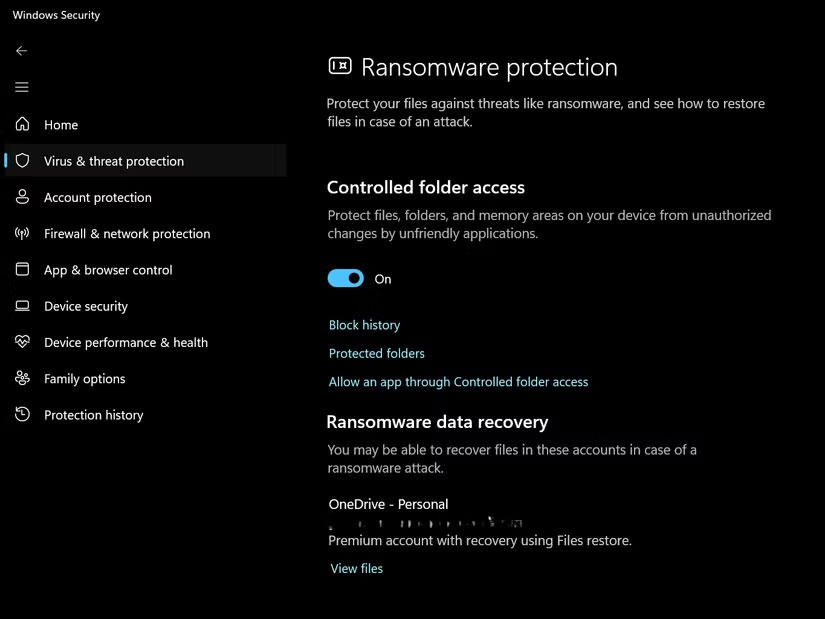
Task: Open Virus & threat protection via its shield icon
Action: coord(21,160)
